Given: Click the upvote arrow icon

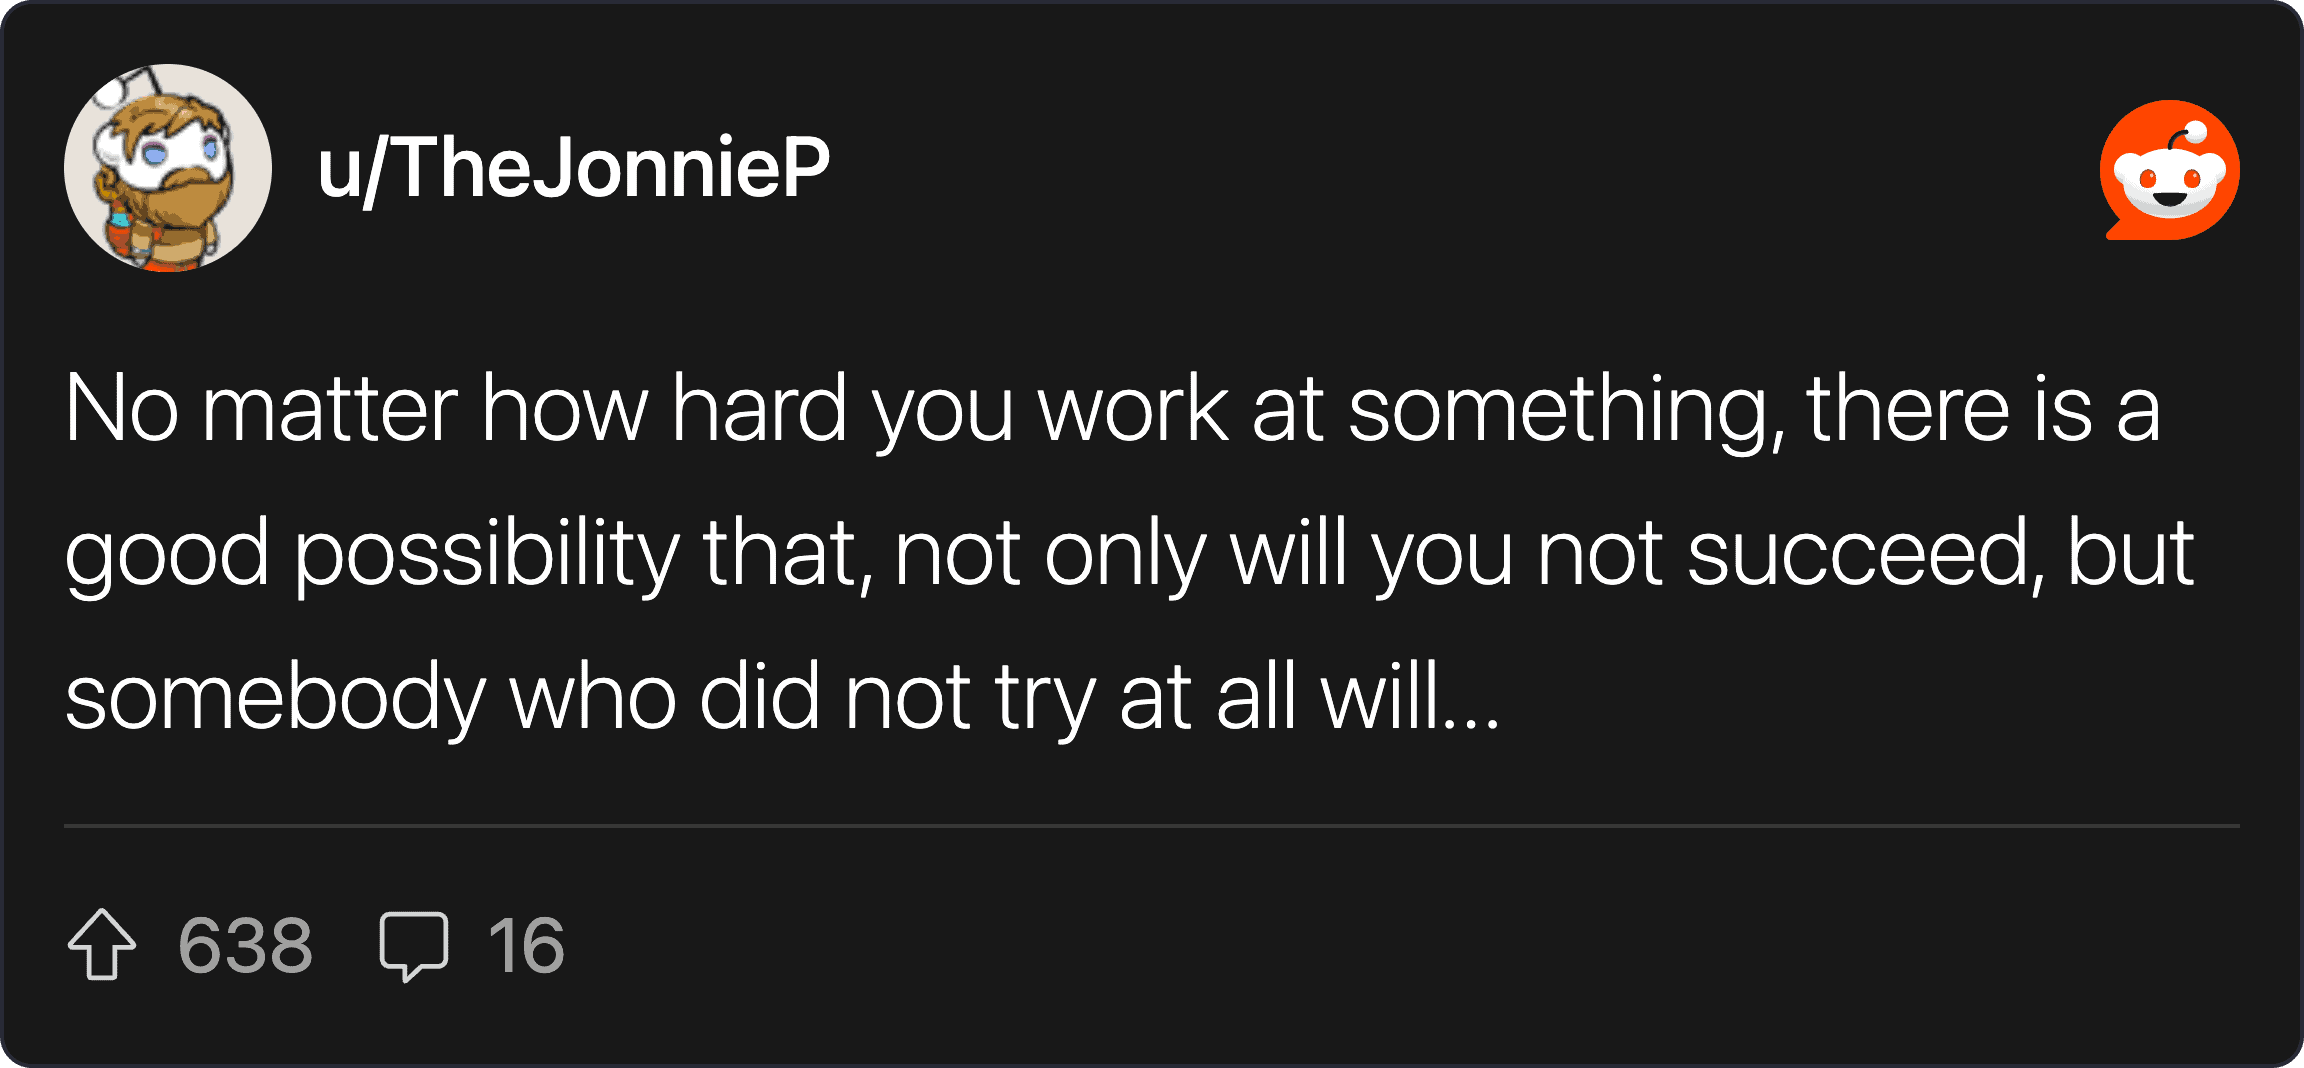Looking at the screenshot, I should click(102, 944).
